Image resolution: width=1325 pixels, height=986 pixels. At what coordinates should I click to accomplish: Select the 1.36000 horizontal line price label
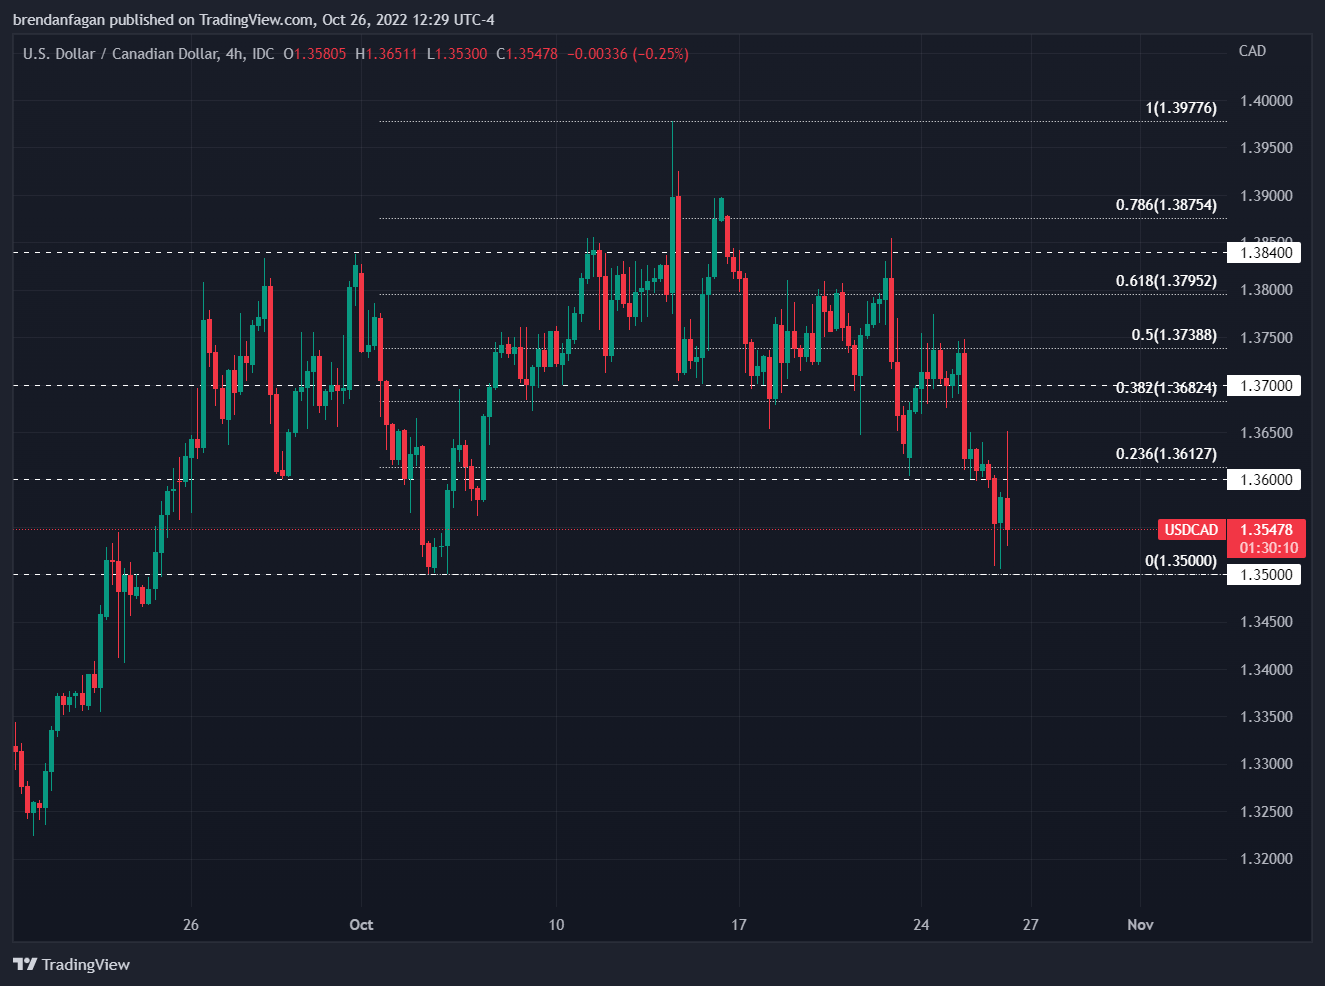pyautogui.click(x=1265, y=480)
